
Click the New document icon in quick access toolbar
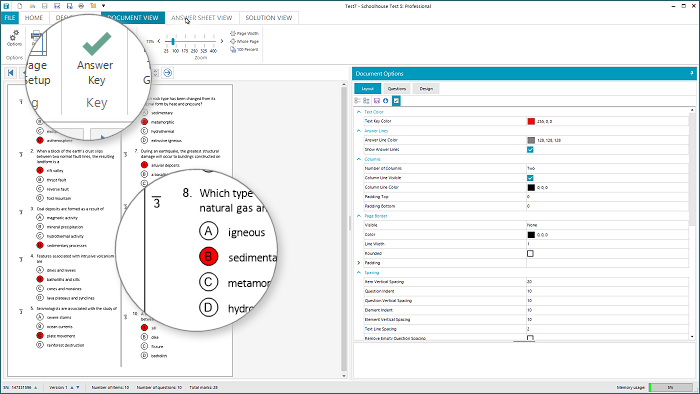tap(20, 6)
